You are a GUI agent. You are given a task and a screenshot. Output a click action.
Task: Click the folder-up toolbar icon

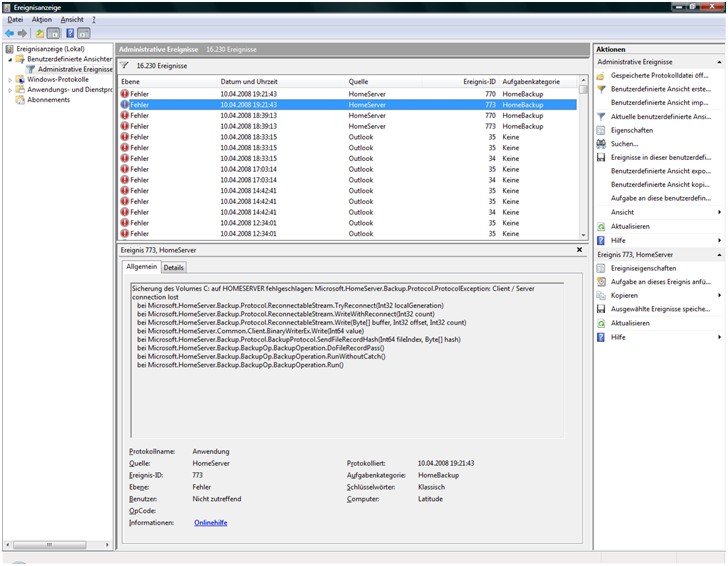click(40, 33)
